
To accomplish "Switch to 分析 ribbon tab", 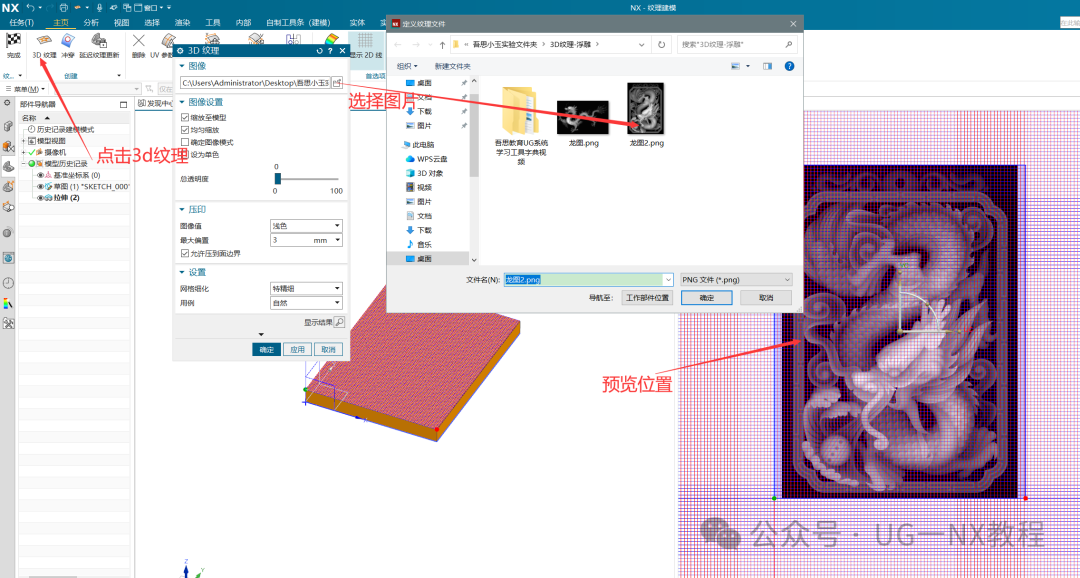I will 91,22.
